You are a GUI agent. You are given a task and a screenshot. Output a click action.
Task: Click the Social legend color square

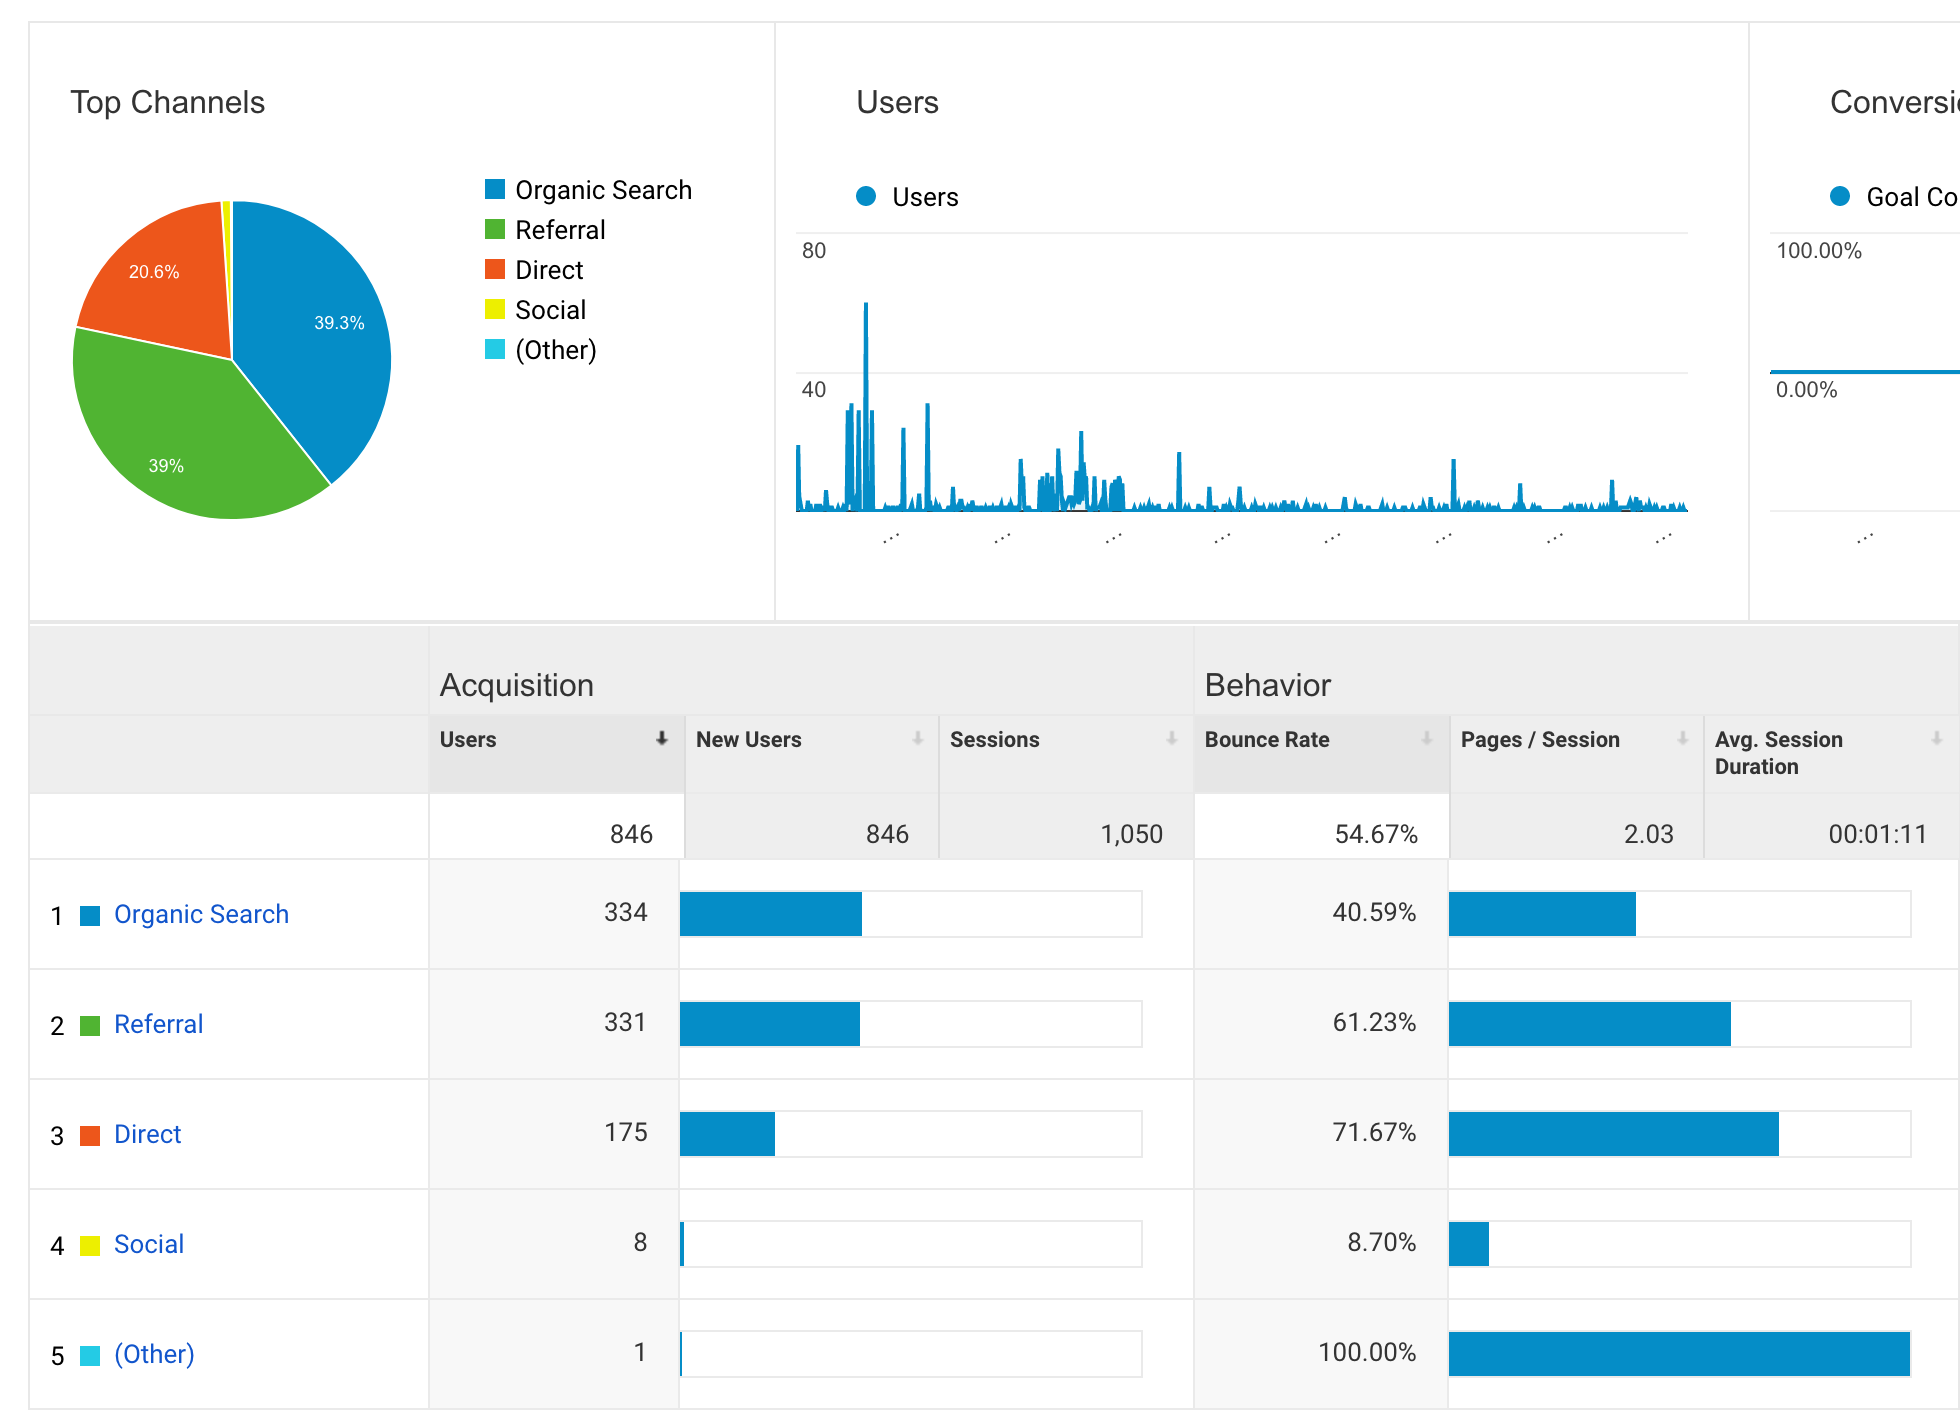point(495,309)
